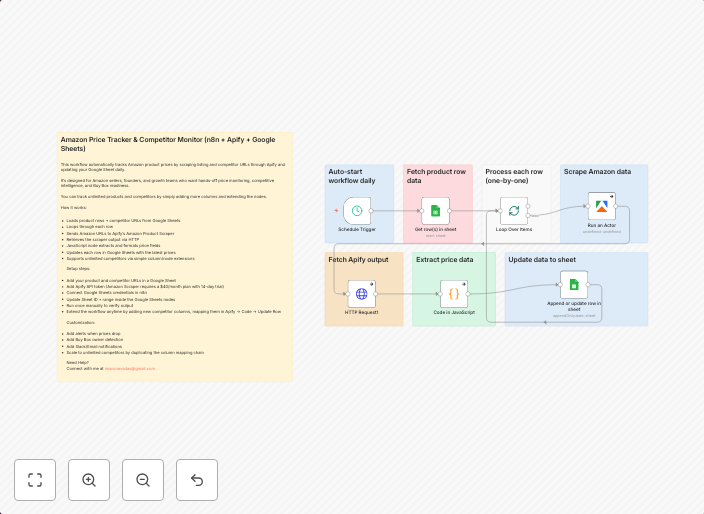Viewport: 704px width, 514px height.
Task: Select the Run an Actor Apify node
Action: (x=602, y=206)
